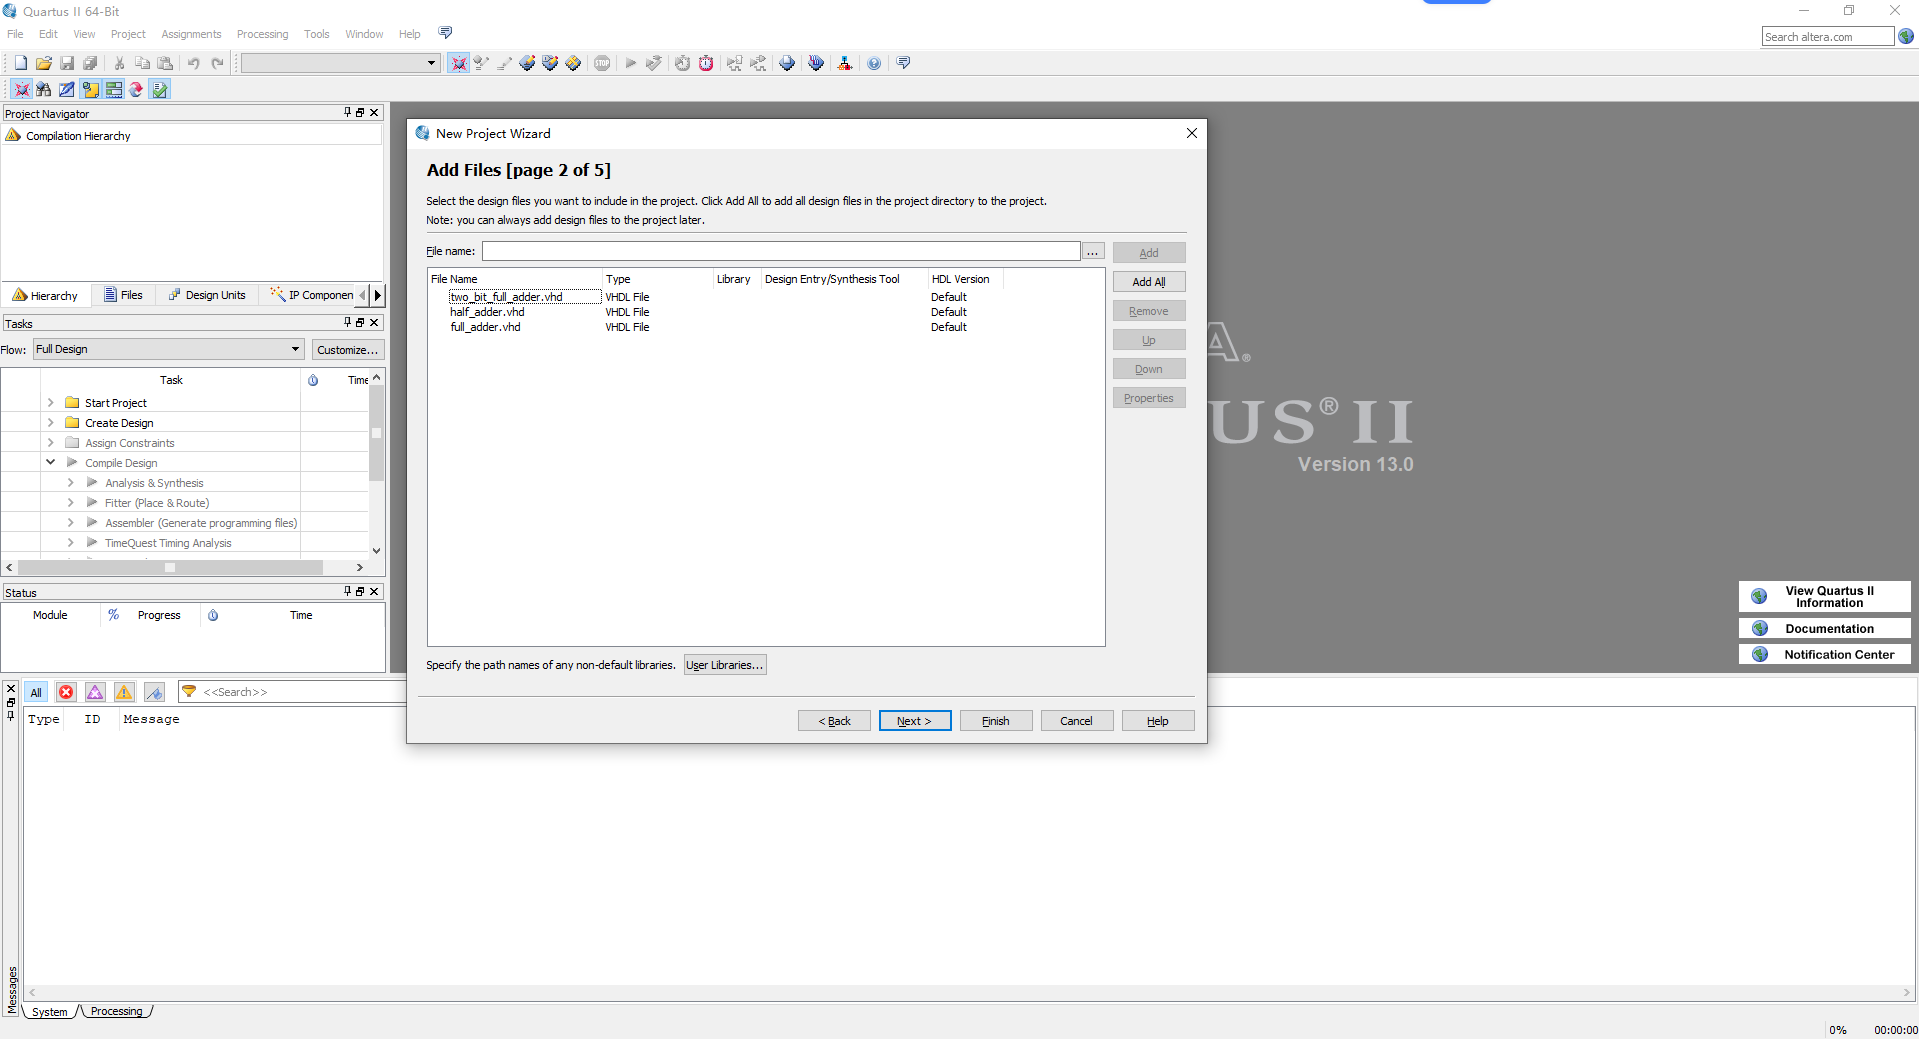Viewport: 1919px width, 1039px height.
Task: Toggle the All messages filter
Action: click(x=36, y=692)
